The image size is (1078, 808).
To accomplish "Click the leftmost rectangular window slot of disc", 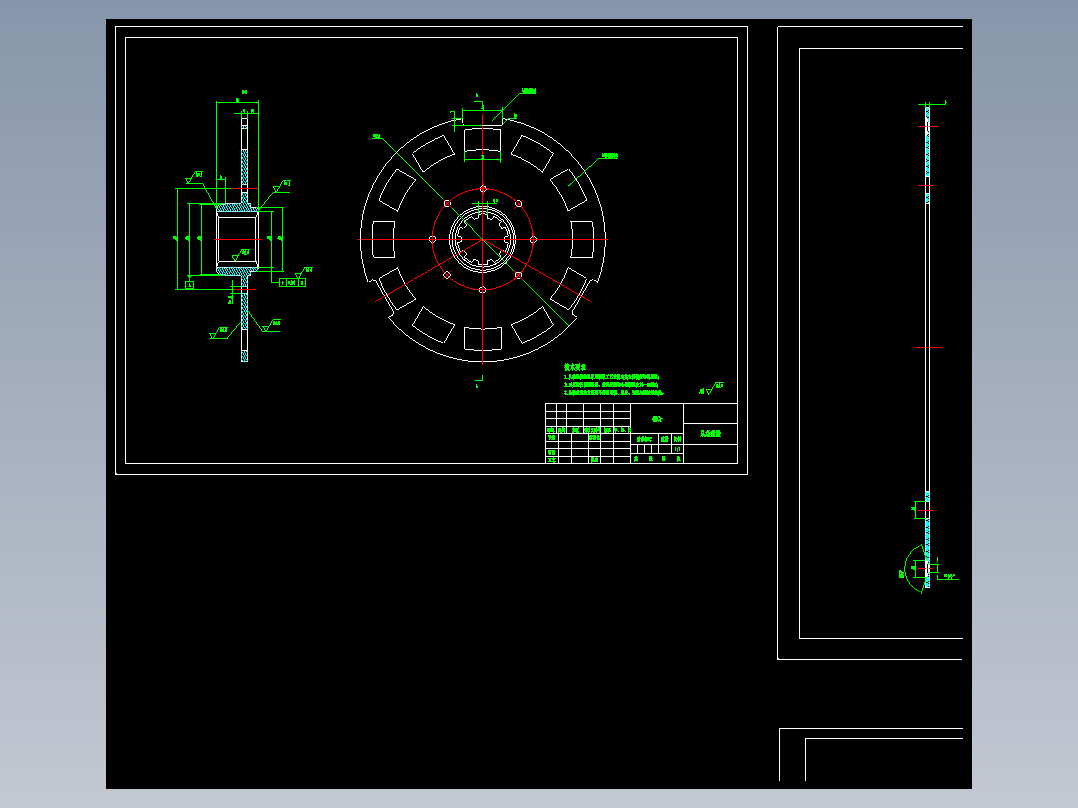I will pos(384,239).
